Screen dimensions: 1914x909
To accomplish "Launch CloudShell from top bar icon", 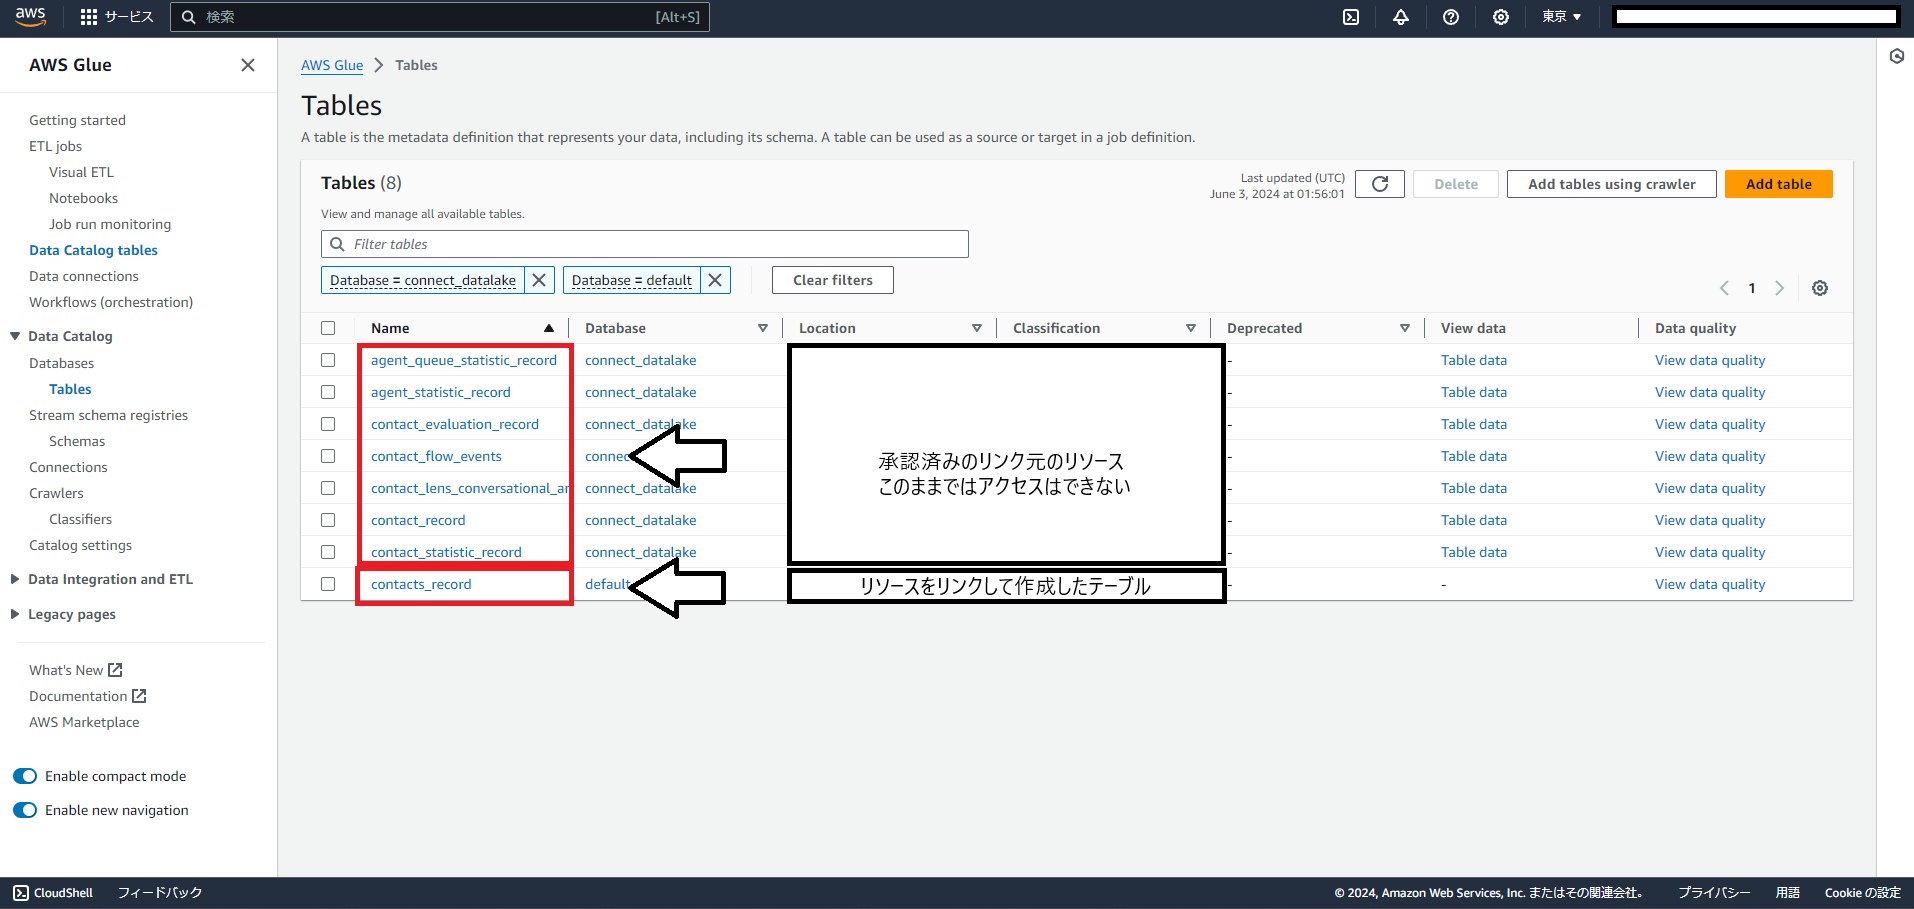I will [x=1351, y=17].
